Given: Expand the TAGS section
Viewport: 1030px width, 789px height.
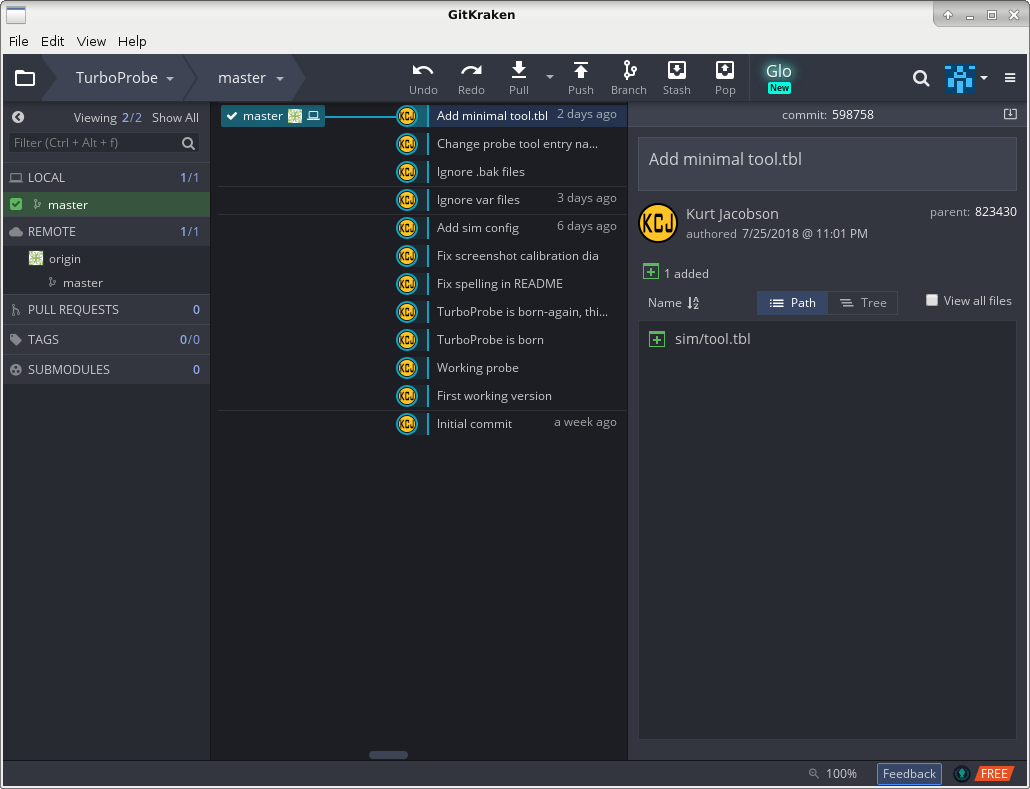Looking at the screenshot, I should (106, 340).
